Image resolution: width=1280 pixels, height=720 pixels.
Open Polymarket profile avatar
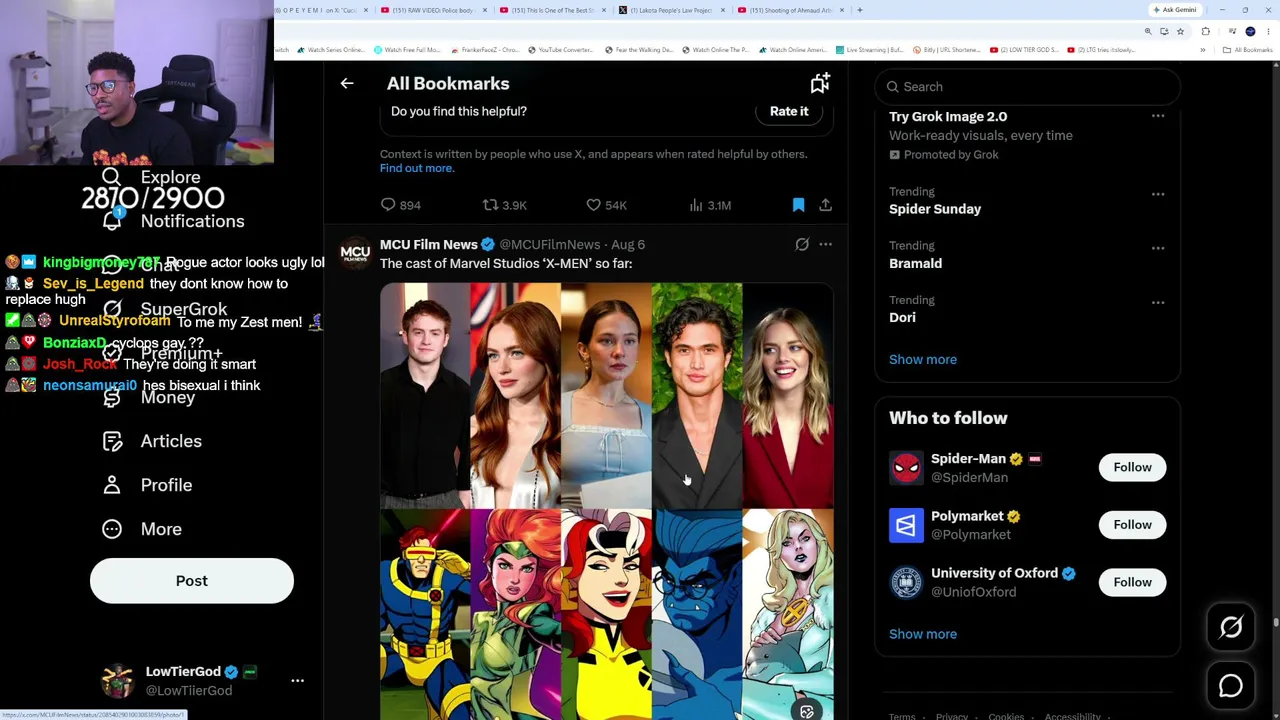pyautogui.click(x=906, y=525)
